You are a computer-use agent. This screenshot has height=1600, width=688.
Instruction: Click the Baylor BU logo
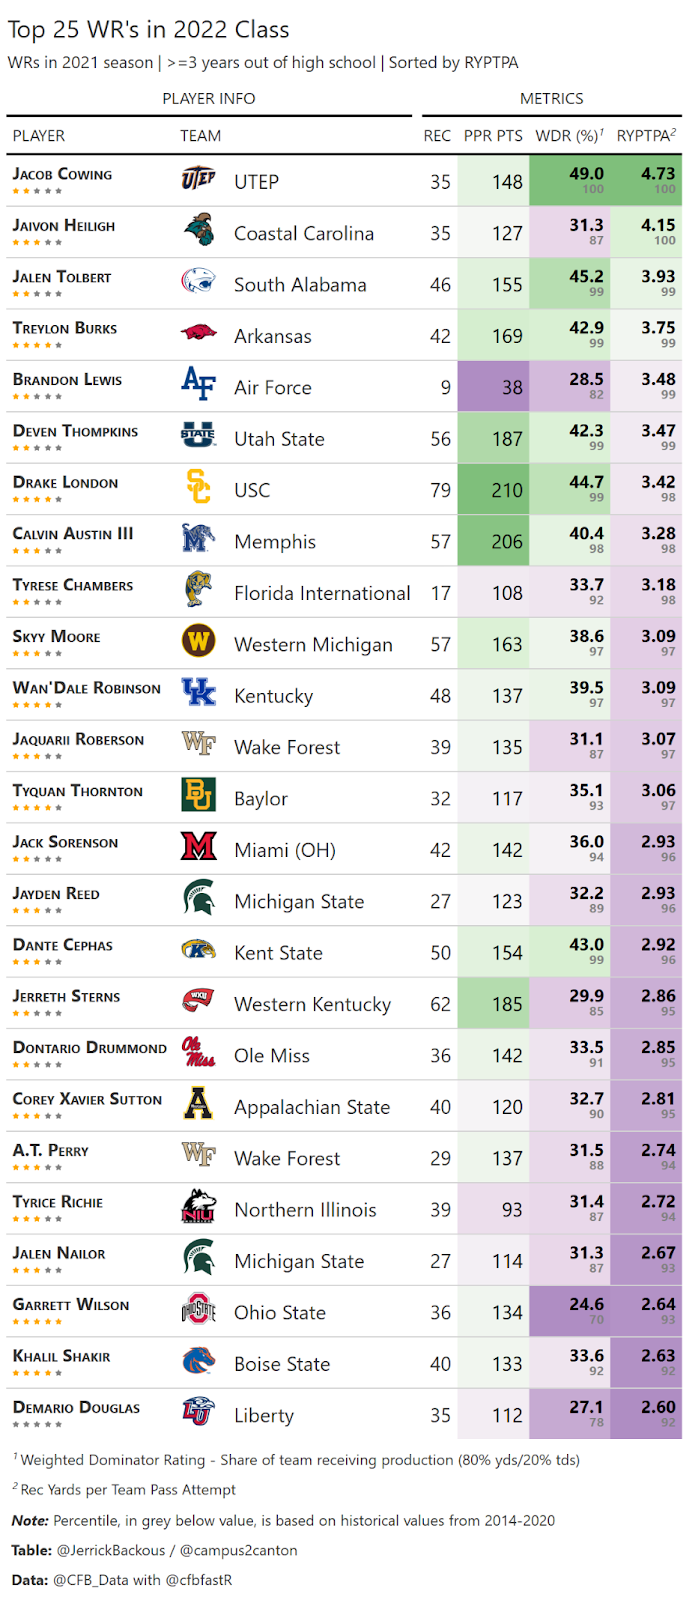point(198,796)
